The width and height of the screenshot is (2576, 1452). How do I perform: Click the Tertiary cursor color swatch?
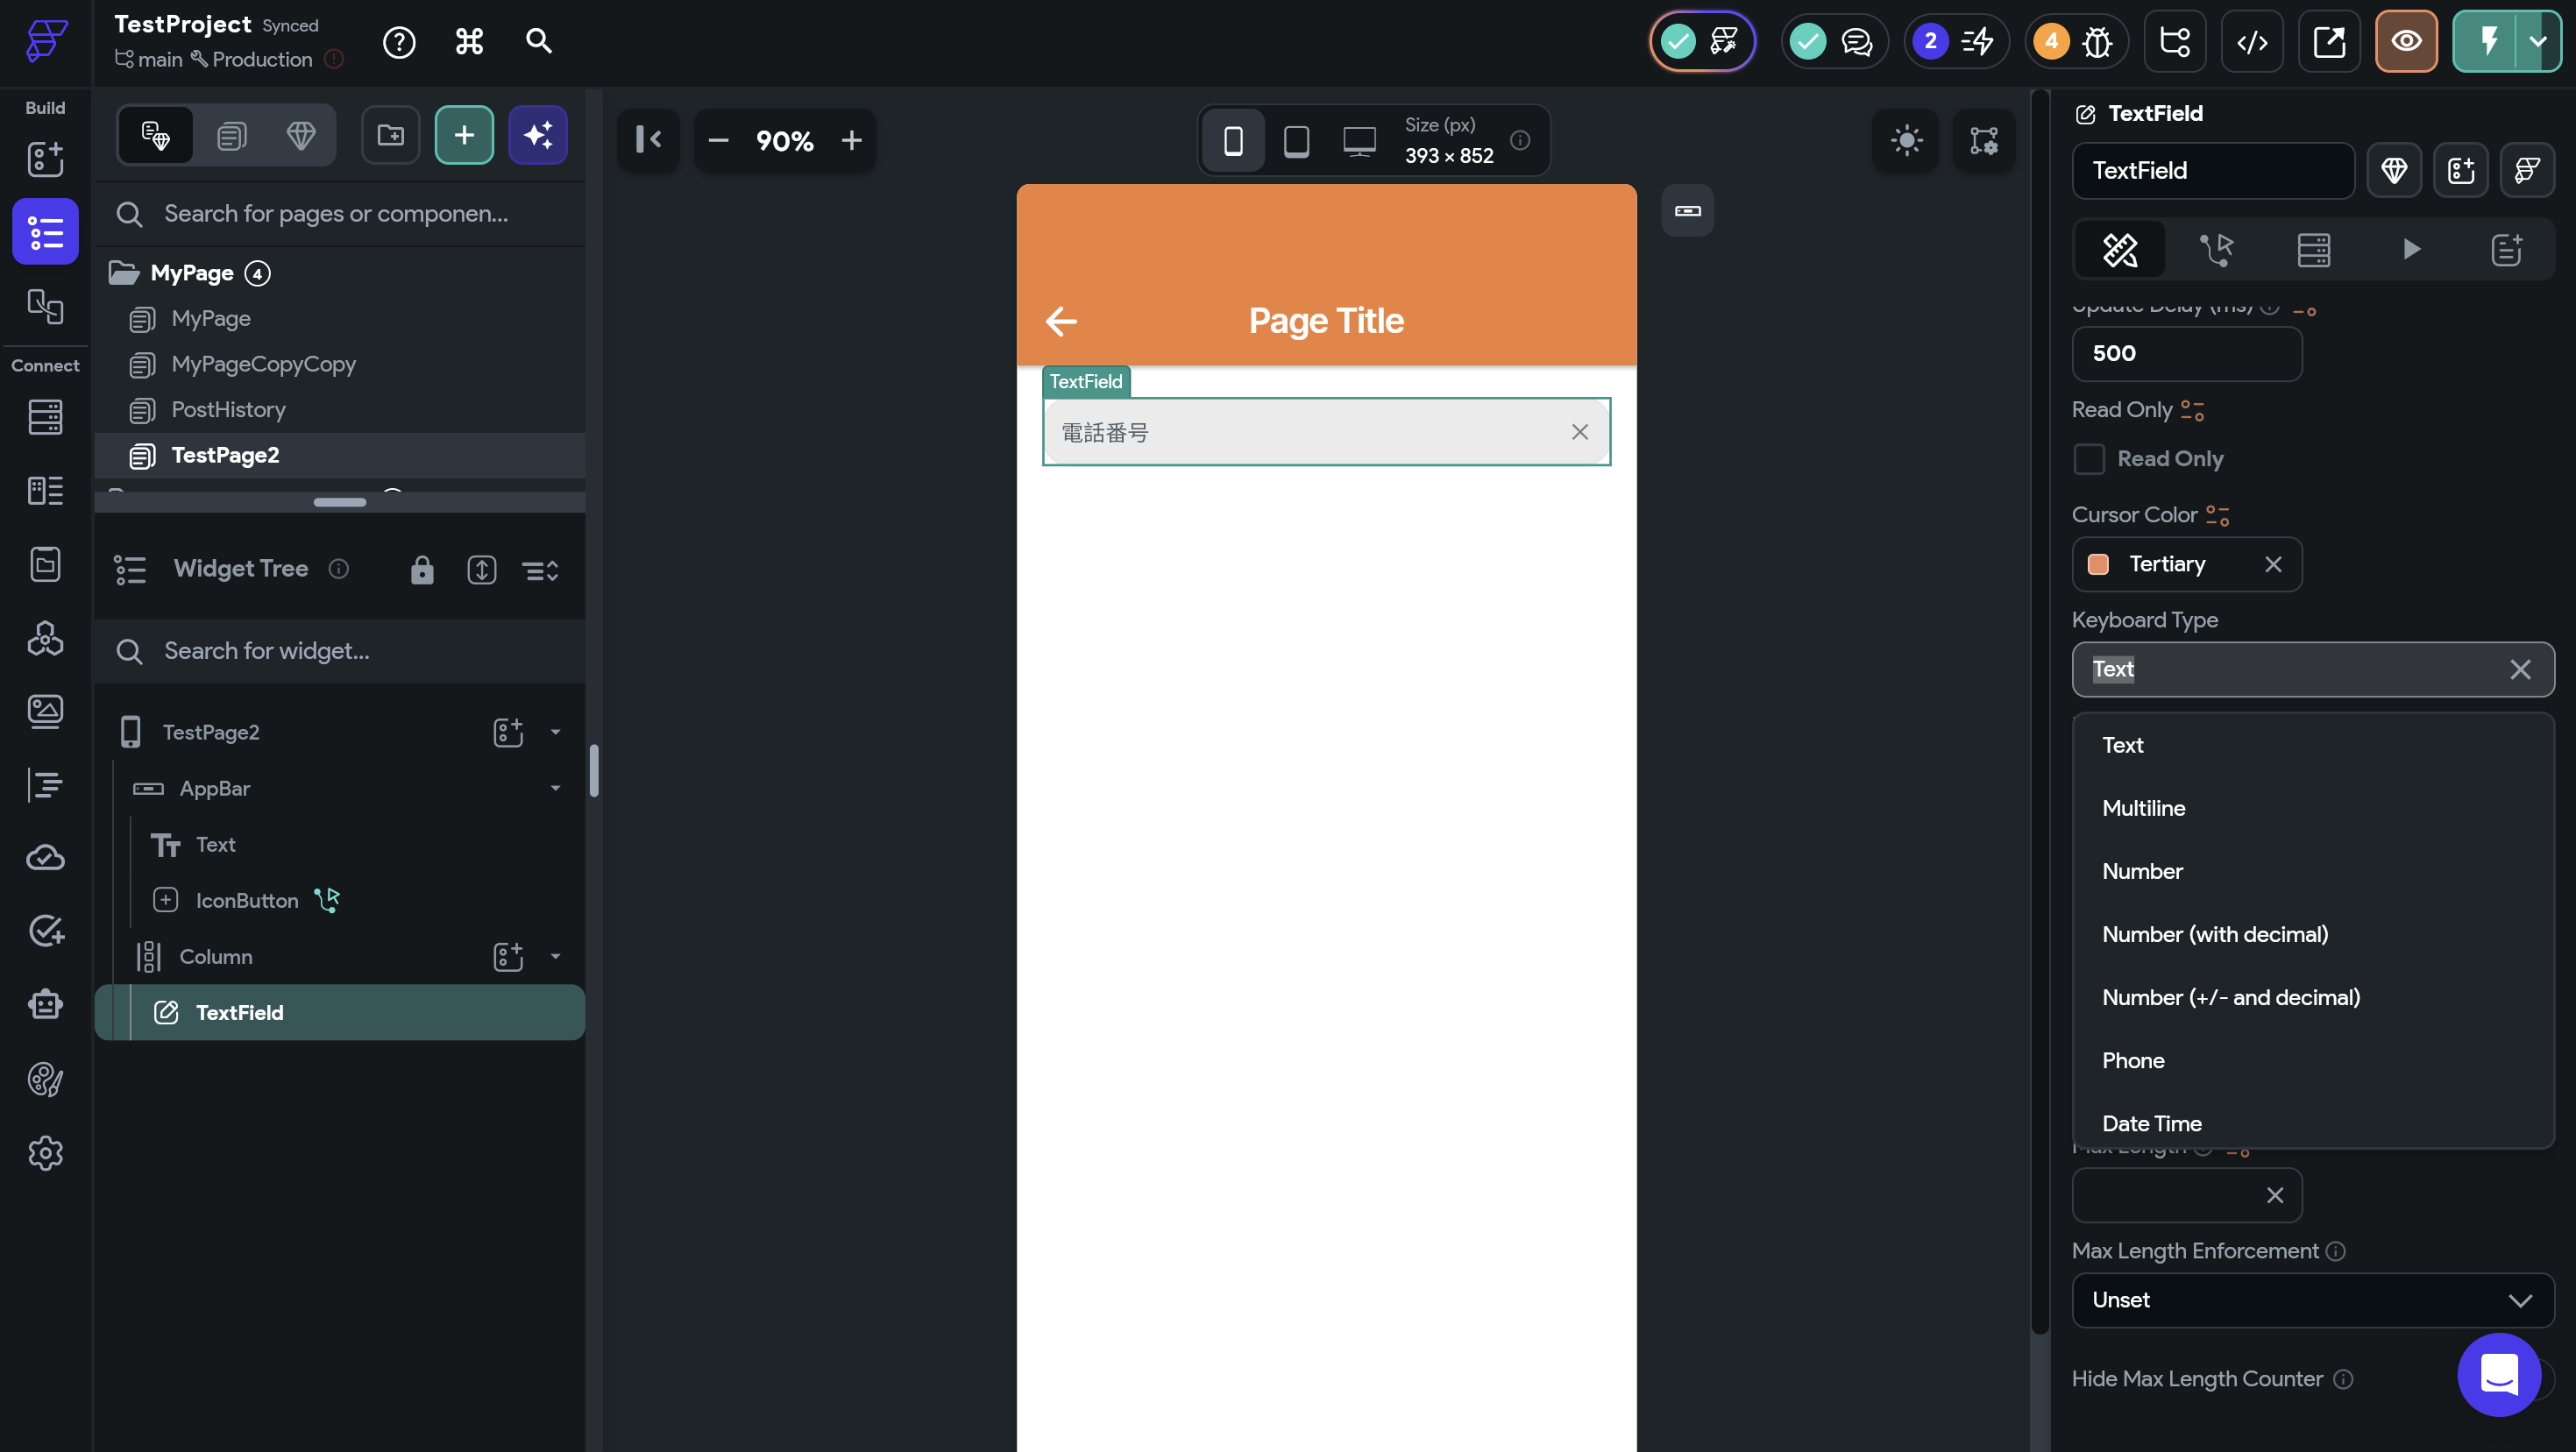(2098, 564)
